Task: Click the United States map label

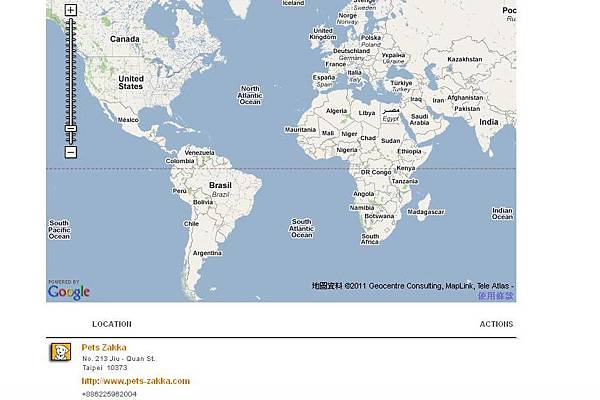Action: [131, 82]
